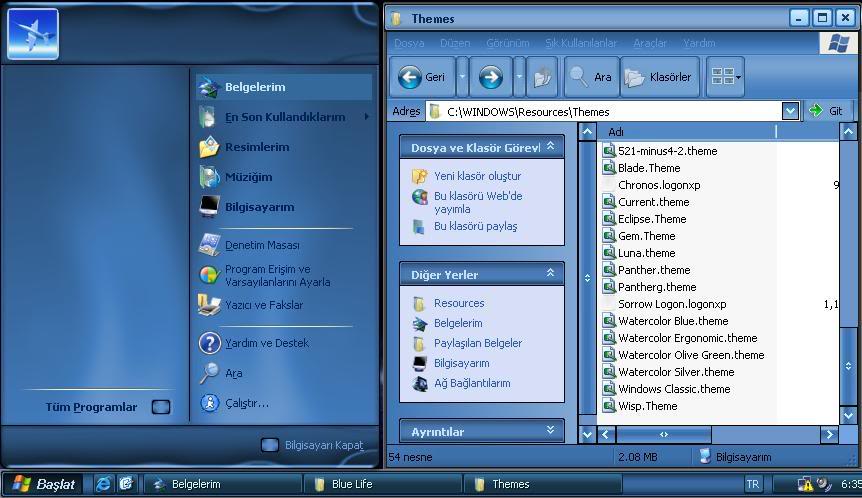
Task: Select Windows Classic.theme file
Action: (666, 389)
